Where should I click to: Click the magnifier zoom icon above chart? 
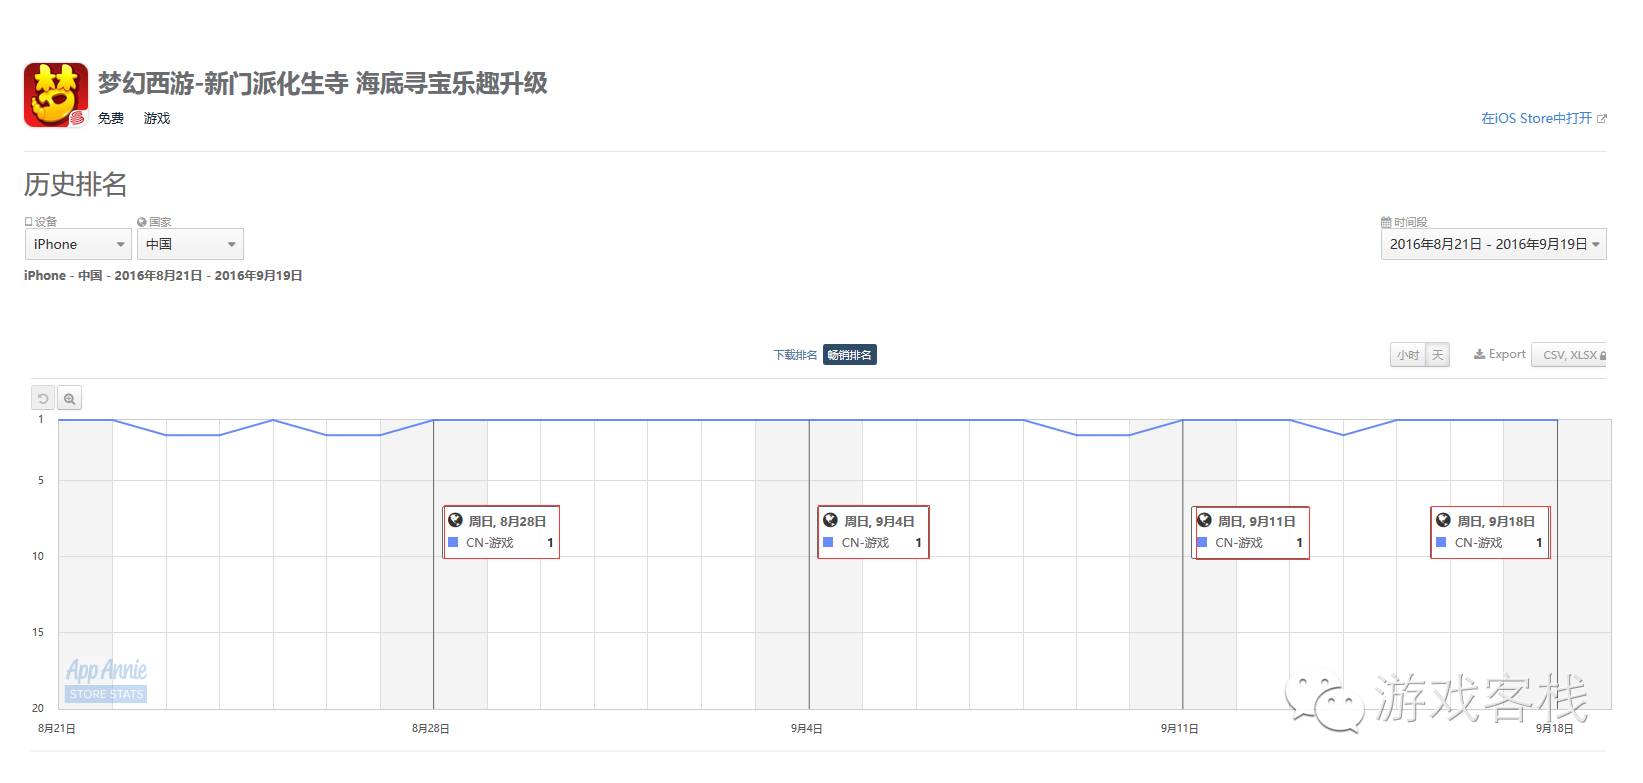69,398
